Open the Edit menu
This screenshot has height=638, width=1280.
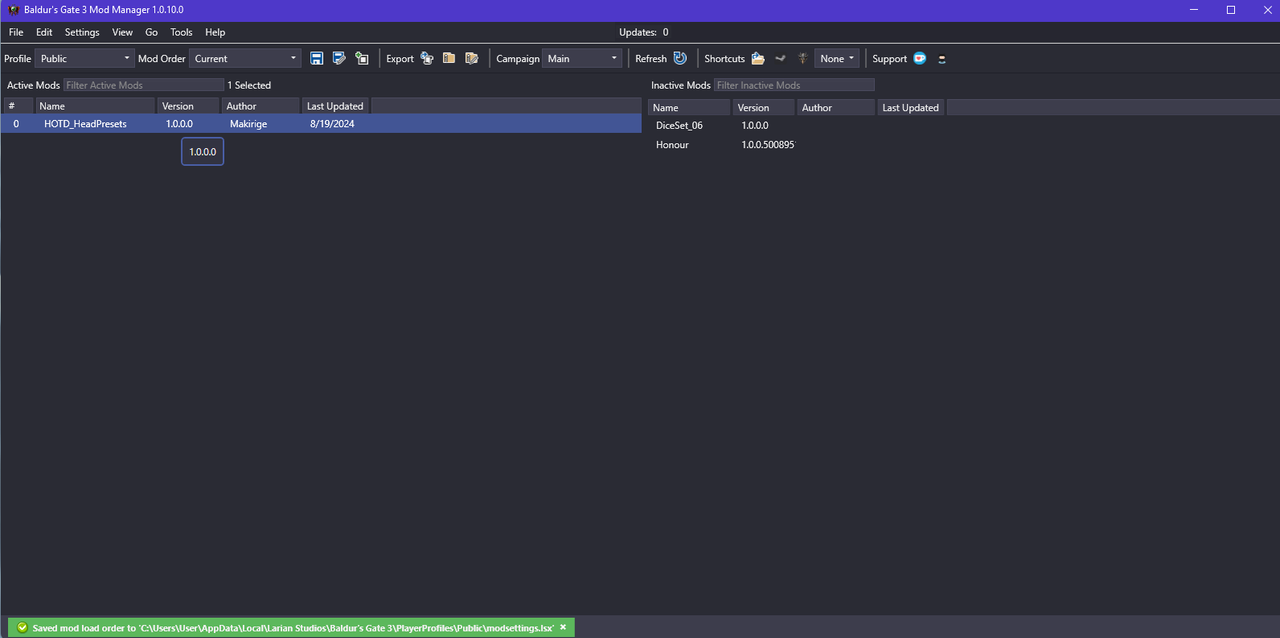coord(44,32)
